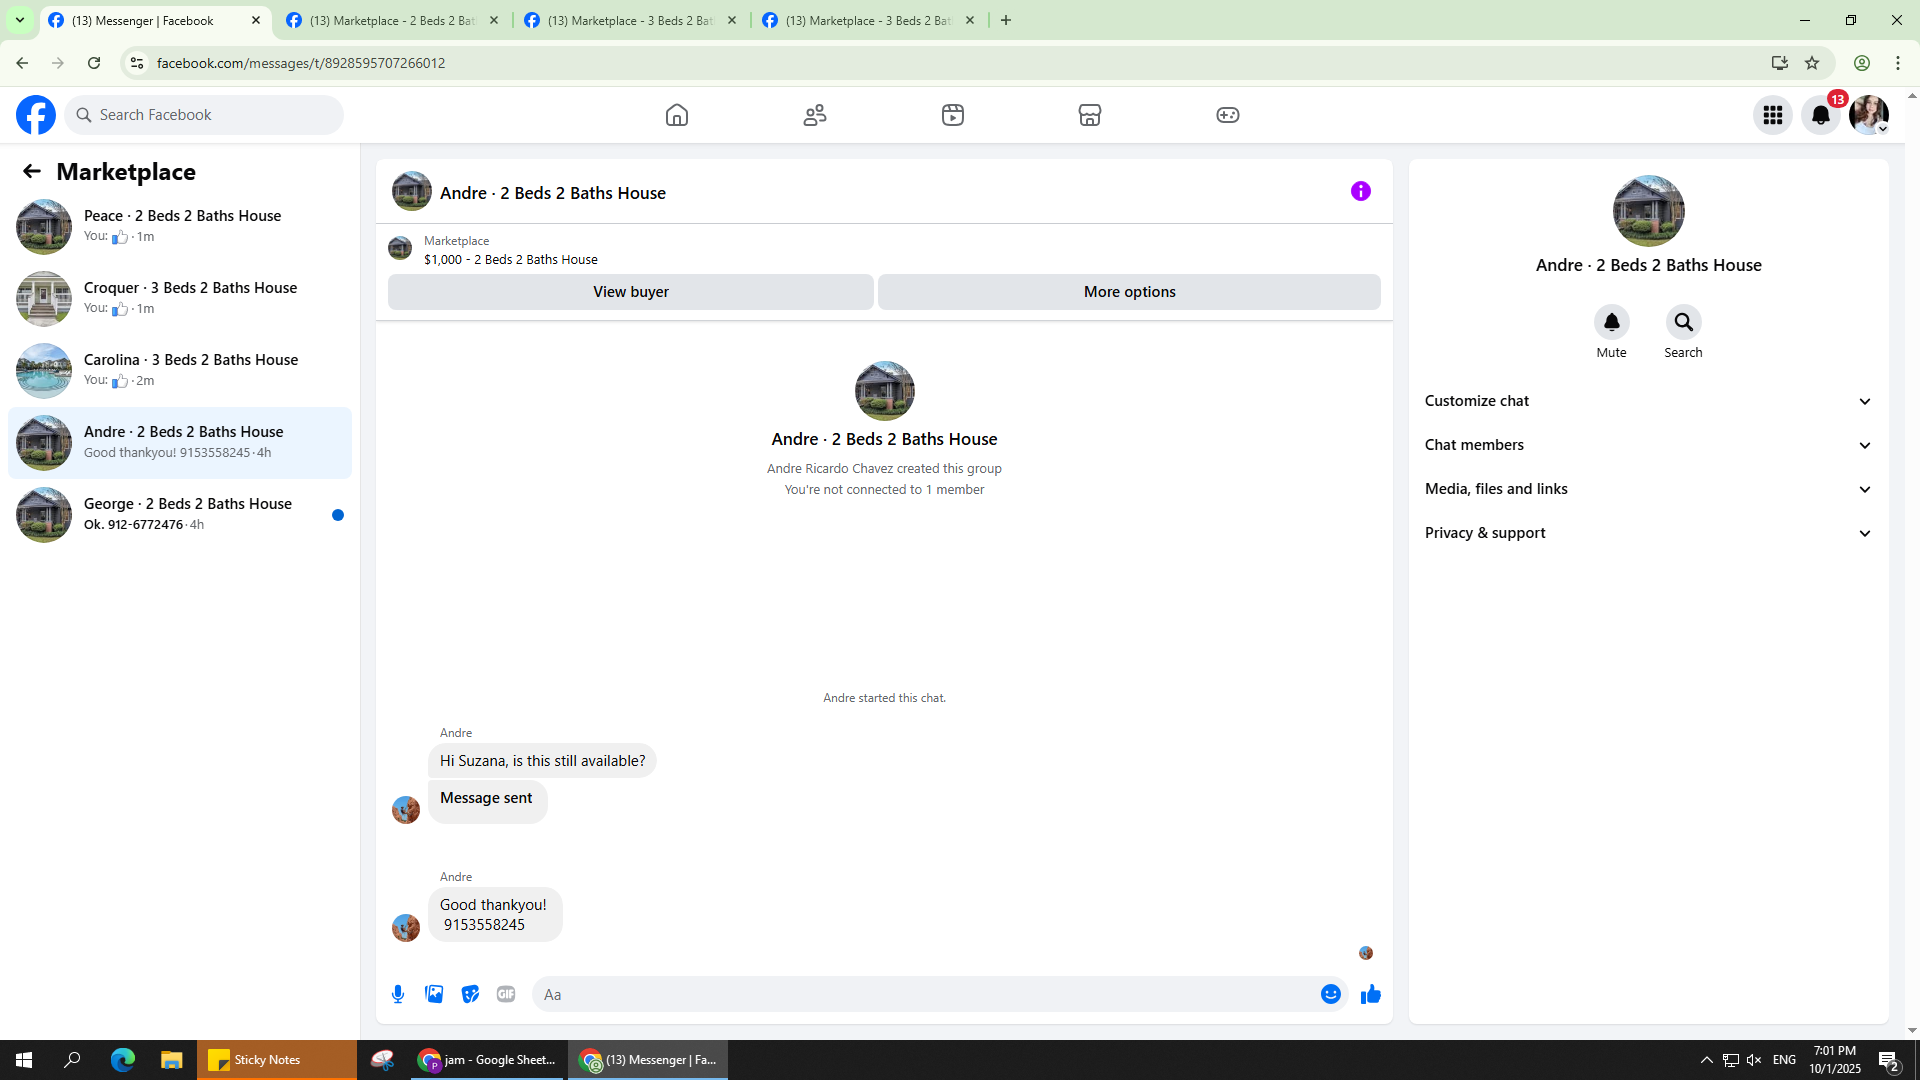
Task: Open the Marketplace storefront icon in top navigation
Action: tap(1090, 115)
